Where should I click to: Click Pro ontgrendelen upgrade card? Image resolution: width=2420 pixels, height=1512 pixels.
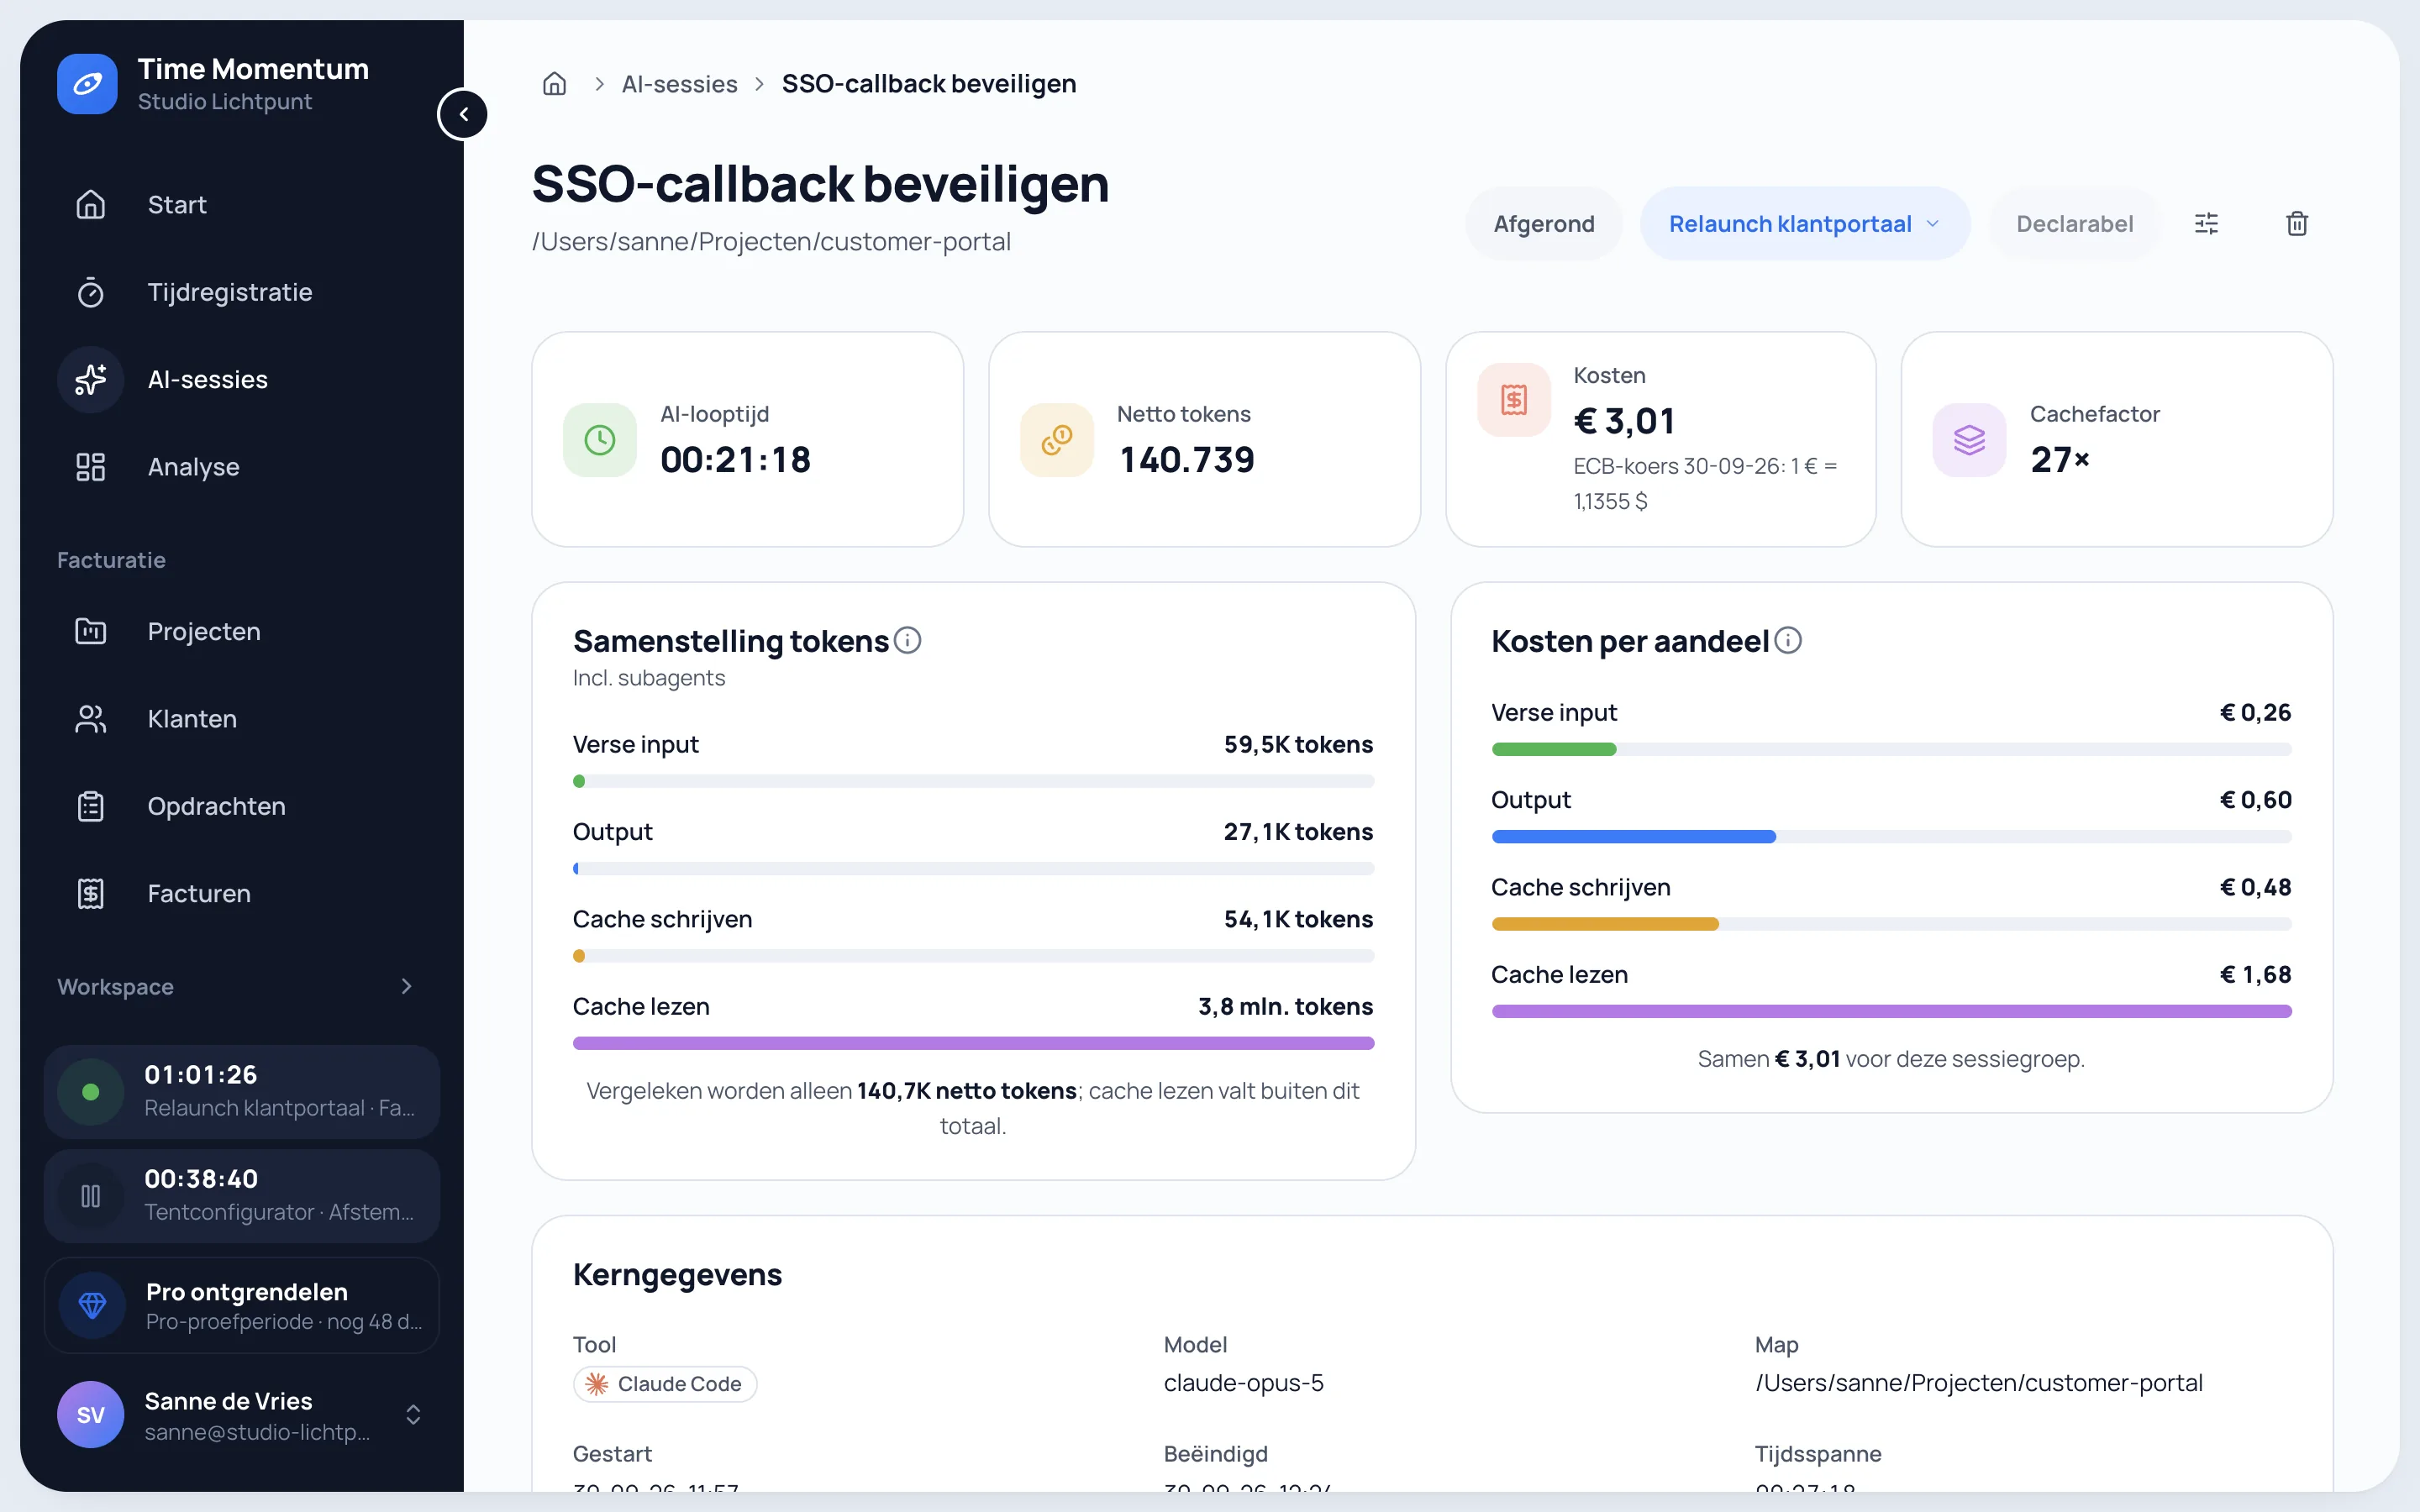point(242,1305)
